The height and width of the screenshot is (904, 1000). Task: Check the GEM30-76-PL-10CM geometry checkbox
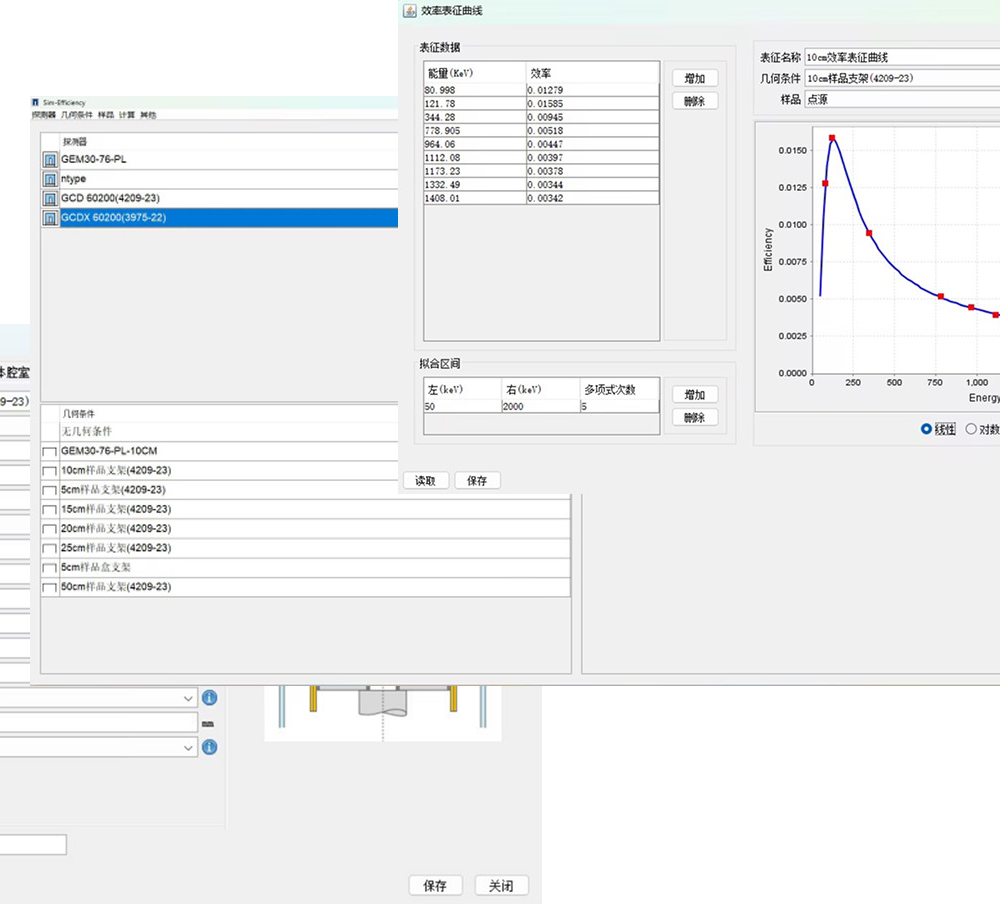[49, 452]
